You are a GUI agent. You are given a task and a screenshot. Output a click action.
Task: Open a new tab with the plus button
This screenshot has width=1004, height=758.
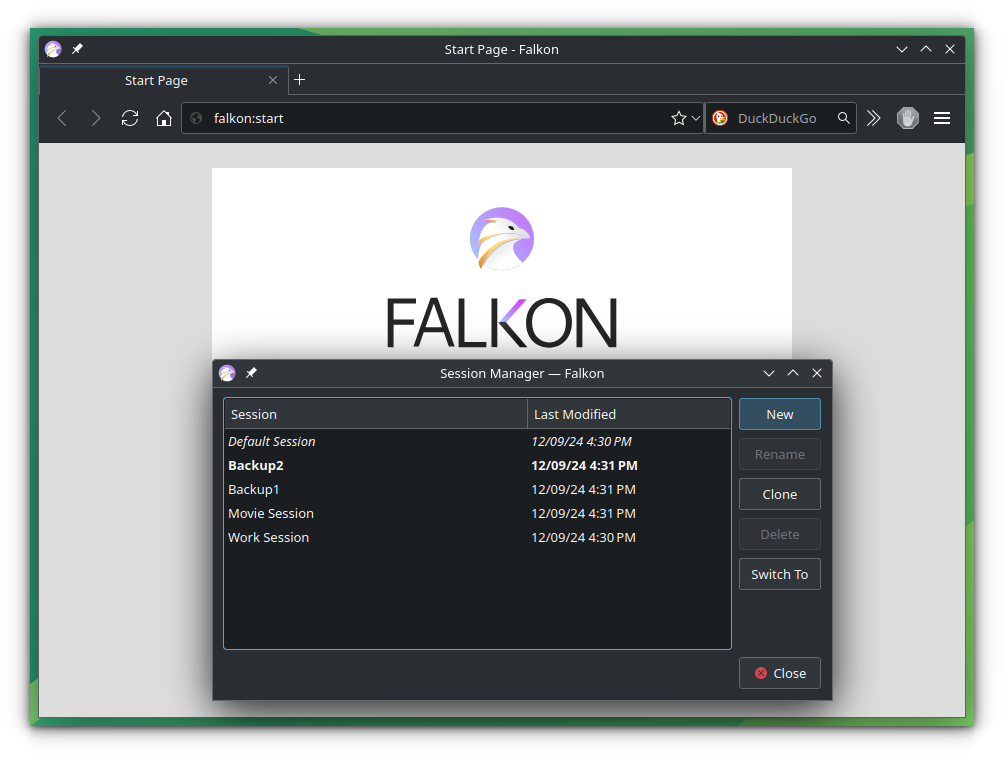click(x=299, y=79)
